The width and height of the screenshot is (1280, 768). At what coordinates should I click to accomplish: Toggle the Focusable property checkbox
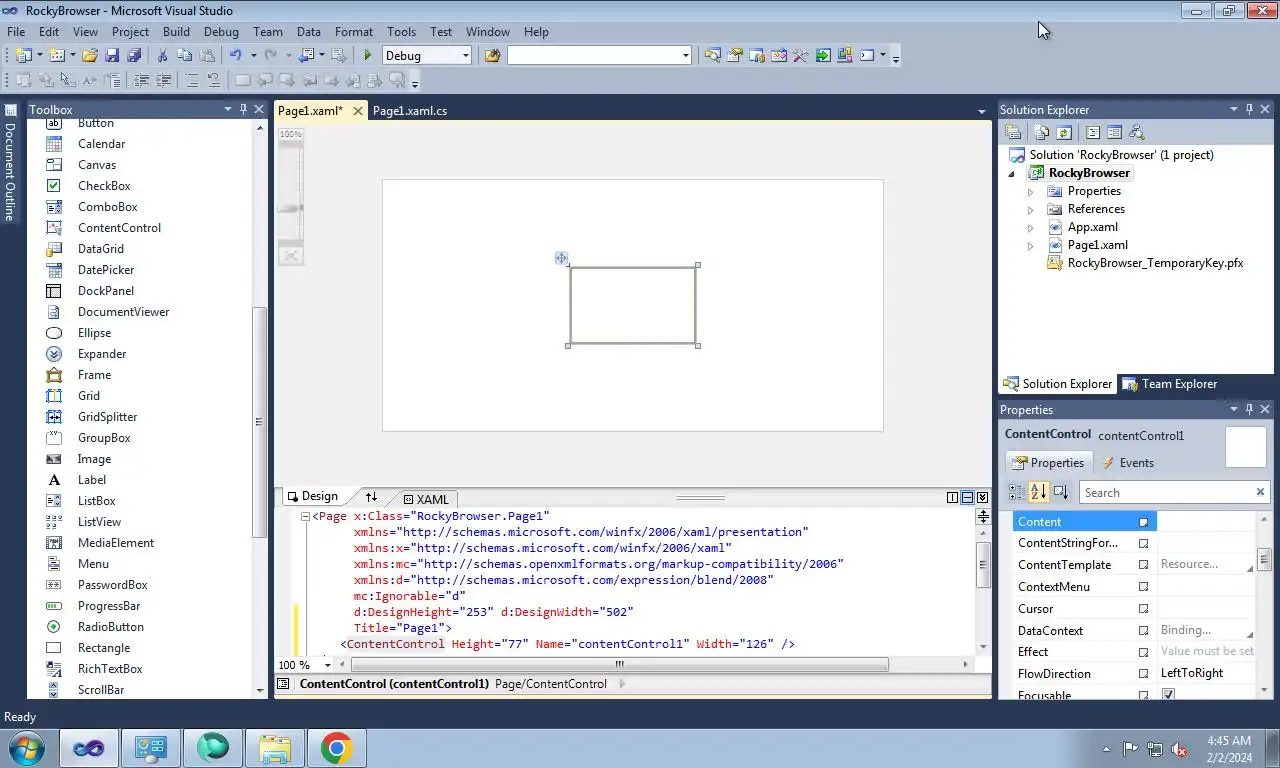point(1168,694)
